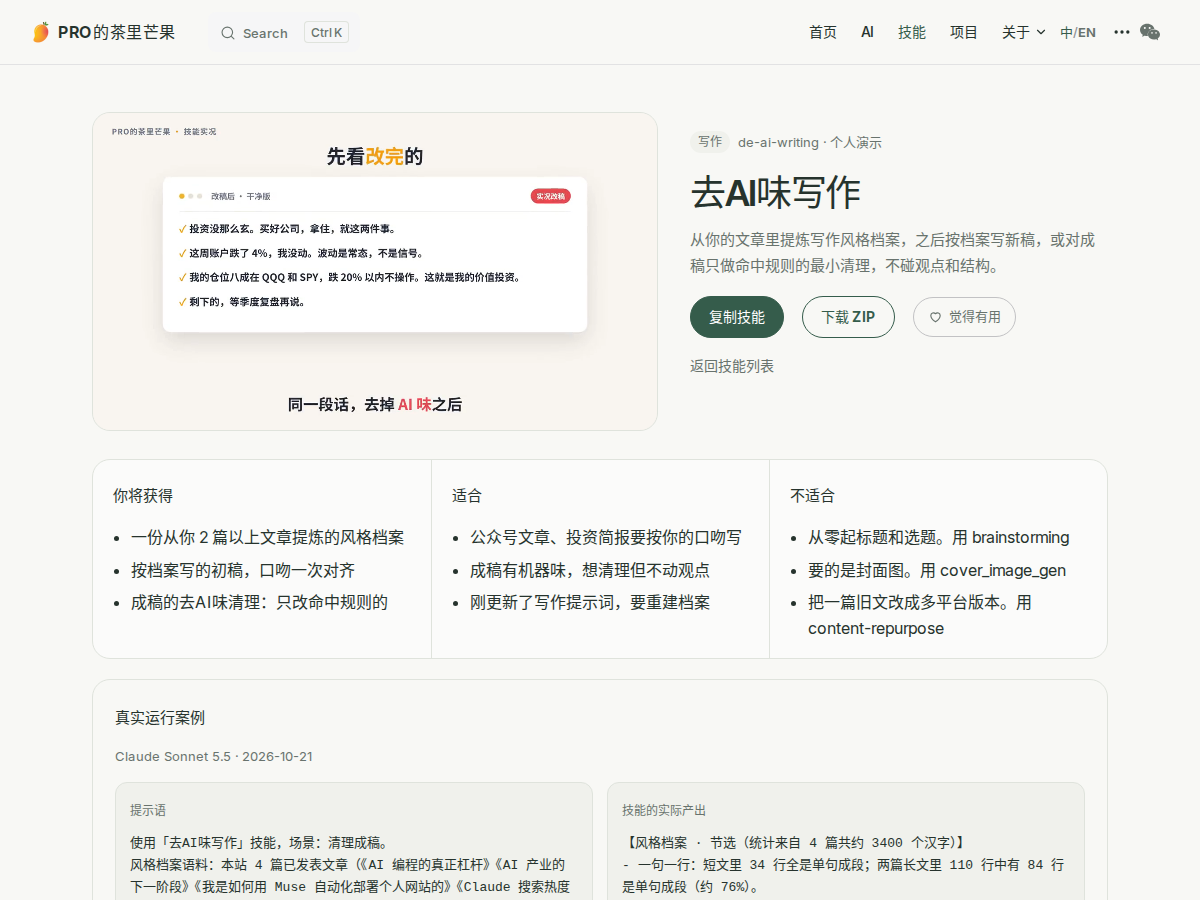Click 成稿有机器味,想清理但不动观点 bullet
The image size is (1200, 900).
point(590,570)
